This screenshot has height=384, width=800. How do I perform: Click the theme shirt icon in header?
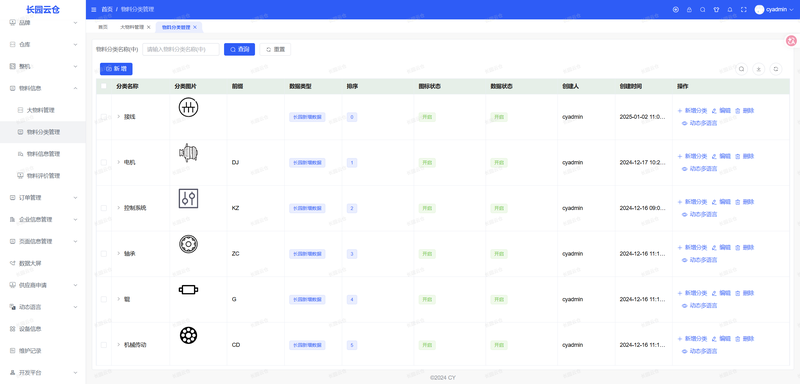[716, 9]
